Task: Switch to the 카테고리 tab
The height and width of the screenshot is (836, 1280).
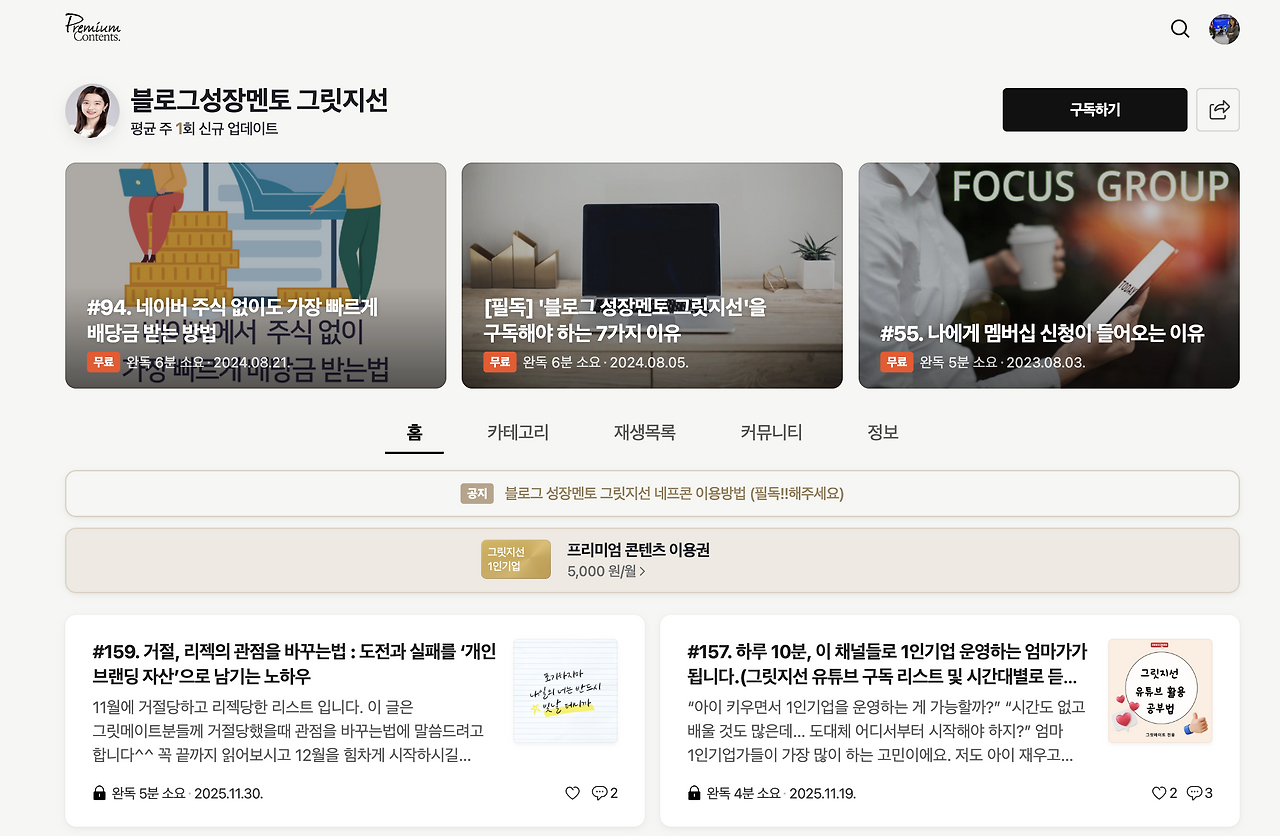Action: 518,433
